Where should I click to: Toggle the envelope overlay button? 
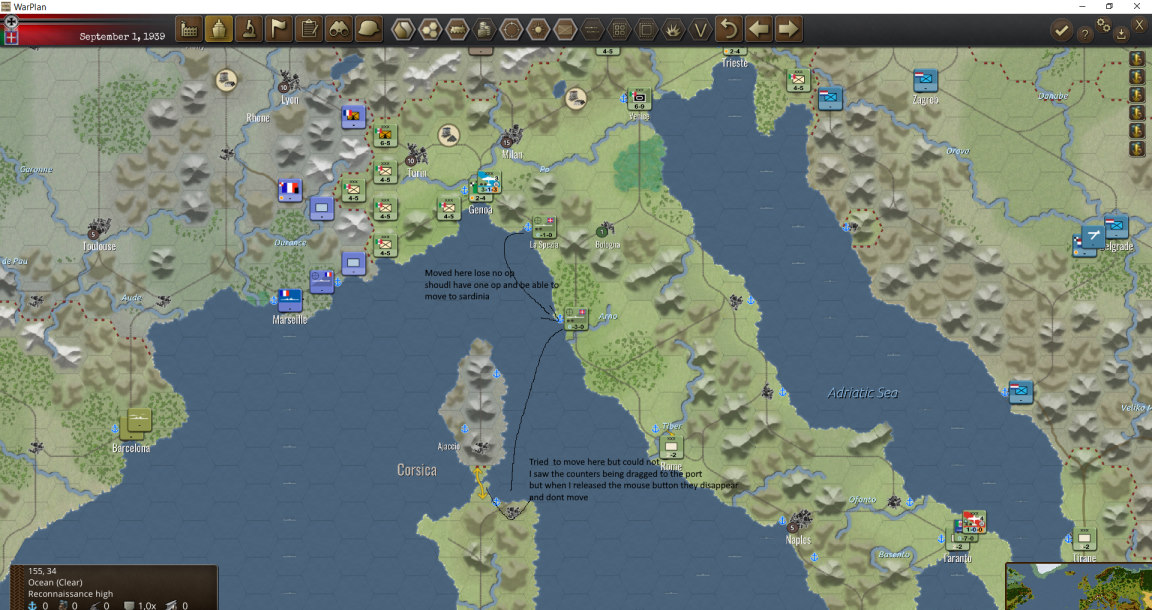tap(565, 29)
